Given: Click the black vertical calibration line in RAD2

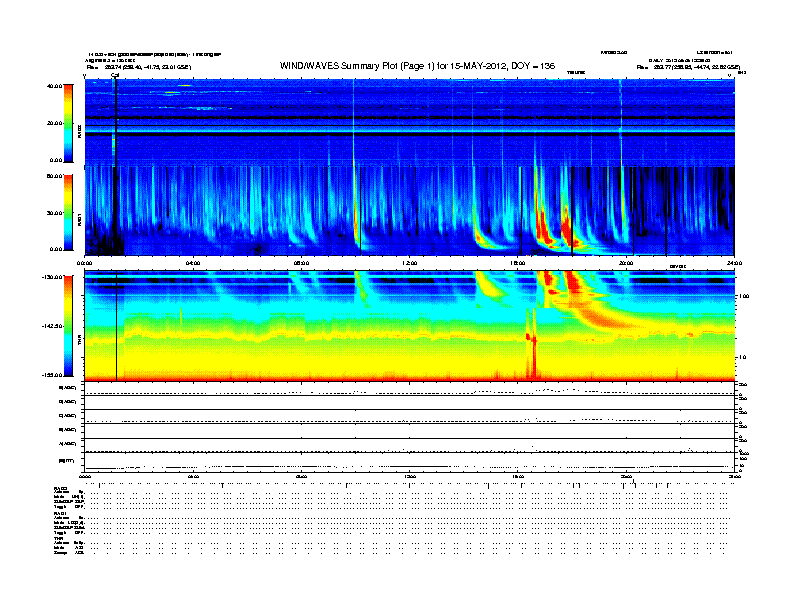Looking at the screenshot, I should click(116, 123).
